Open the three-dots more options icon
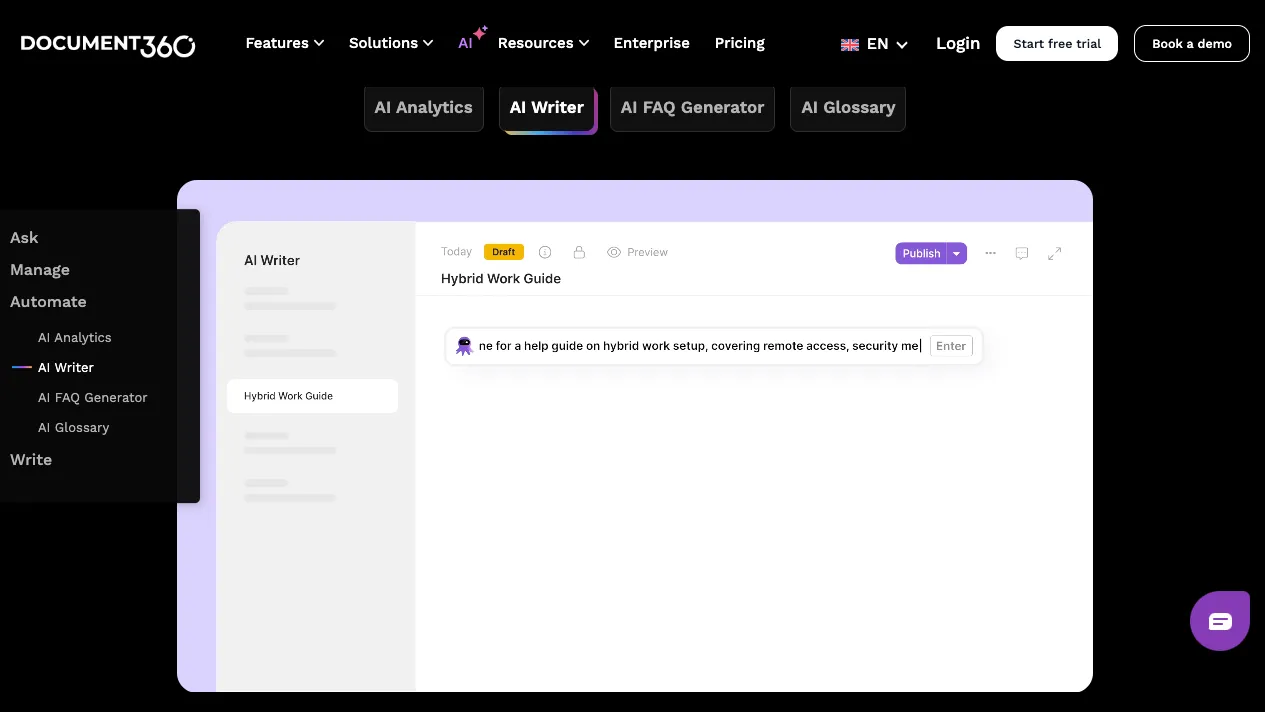Screen dimensions: 1265x712 pos(990,253)
